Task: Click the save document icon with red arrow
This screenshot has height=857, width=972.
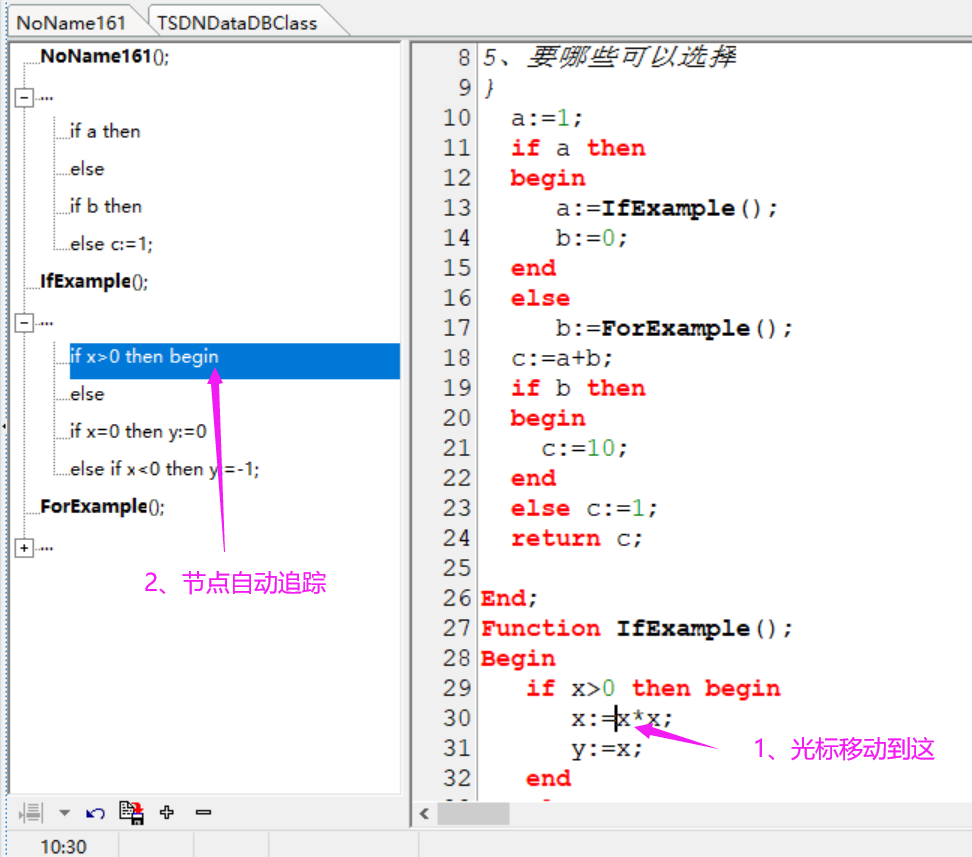Action: point(131,812)
